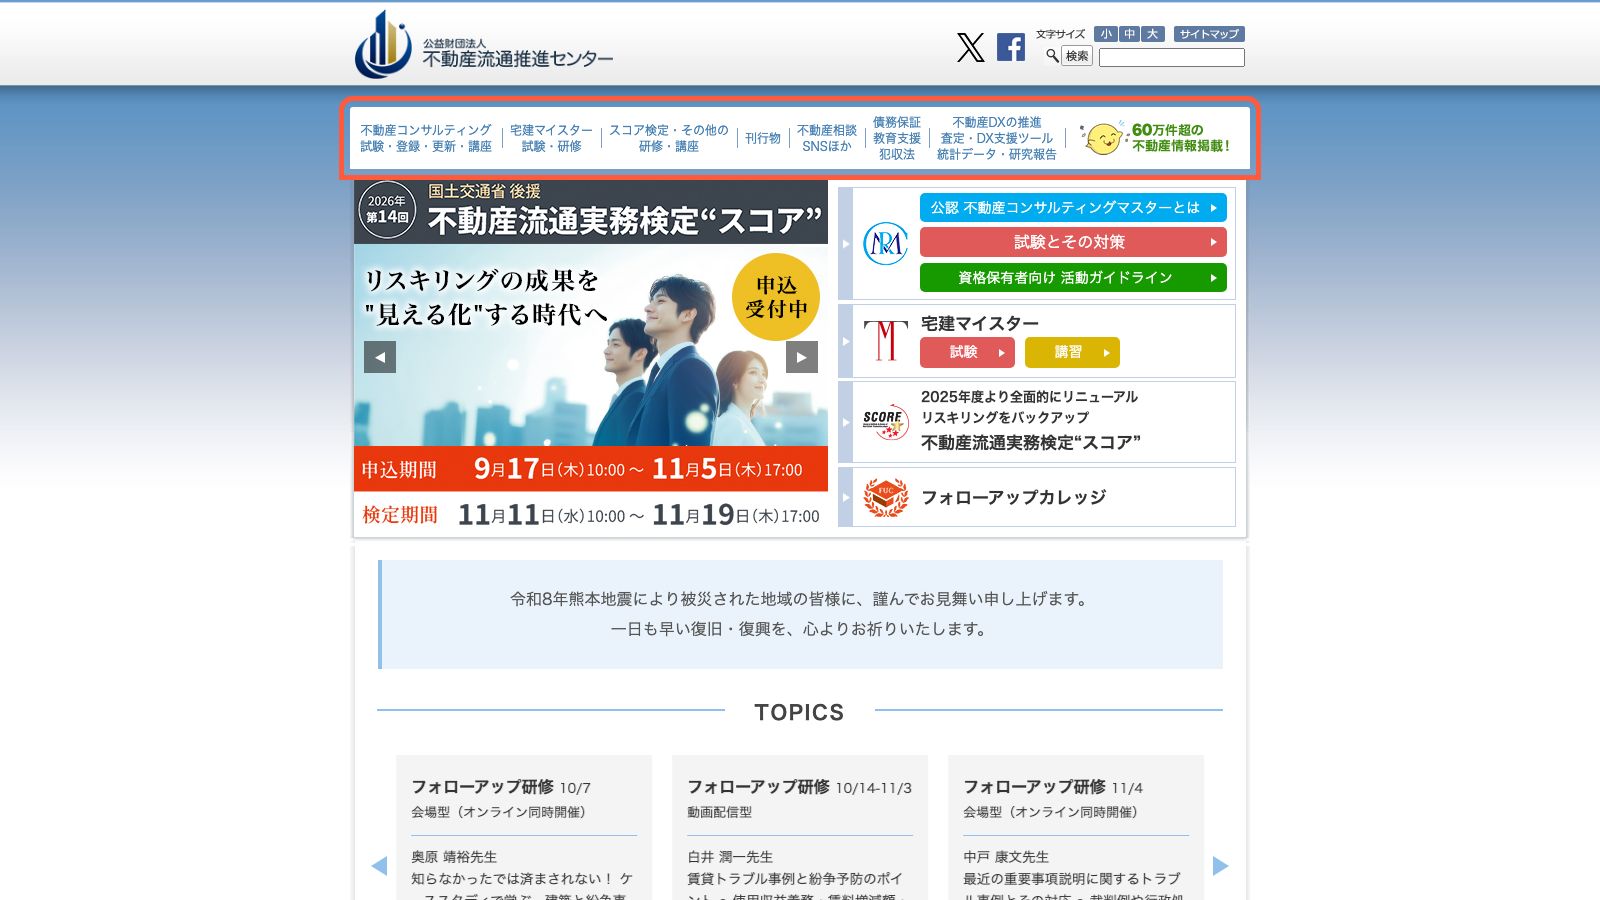Image resolution: width=1600 pixels, height=900 pixels.
Task: Click the consulting master round logo
Action: pos(885,243)
